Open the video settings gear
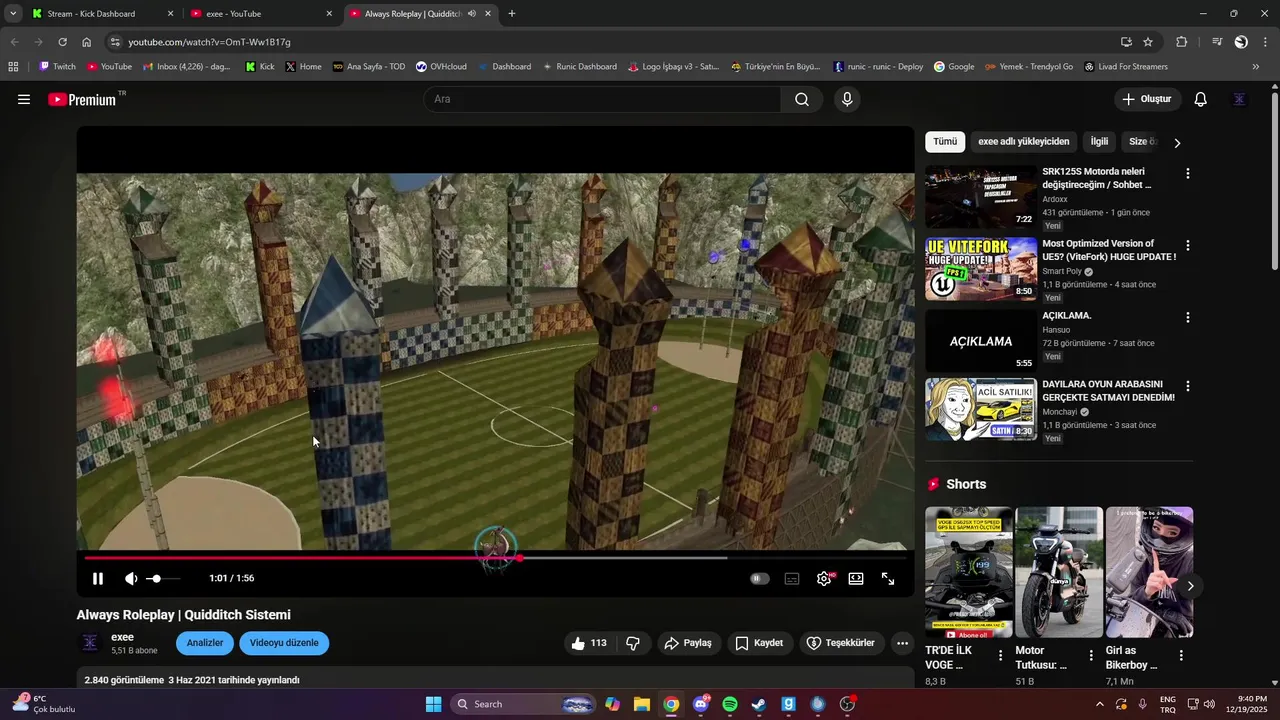 (x=824, y=578)
